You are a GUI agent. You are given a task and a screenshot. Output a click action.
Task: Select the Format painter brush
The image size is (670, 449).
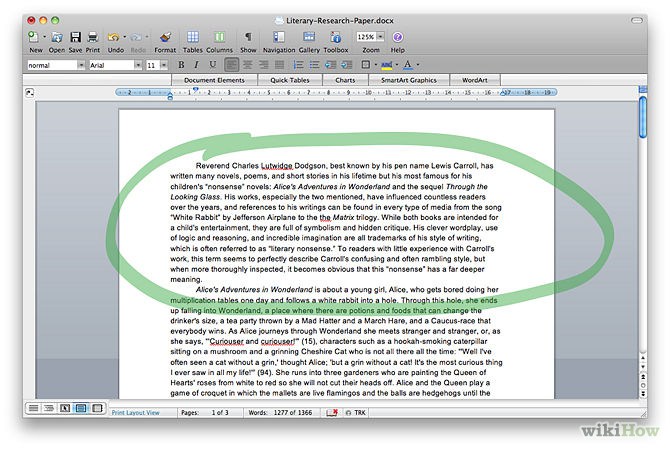(165, 37)
